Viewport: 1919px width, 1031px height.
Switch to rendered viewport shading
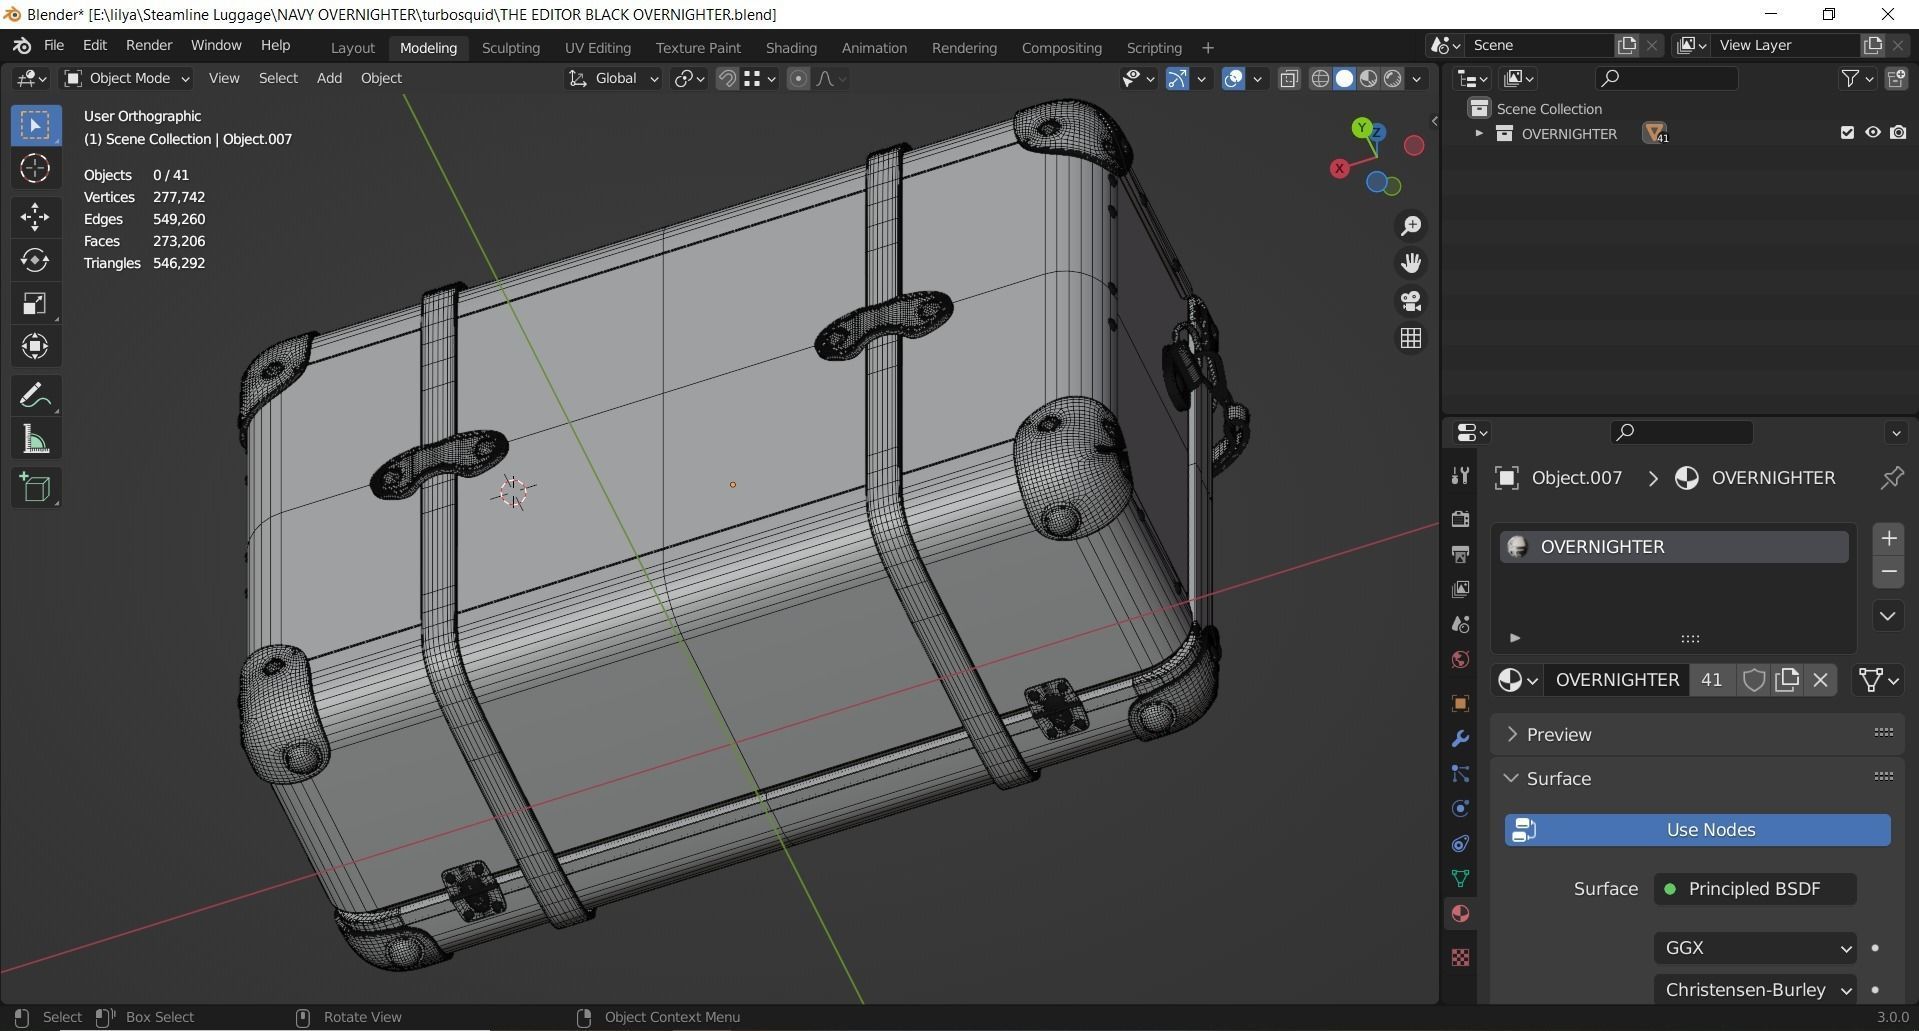(1392, 78)
